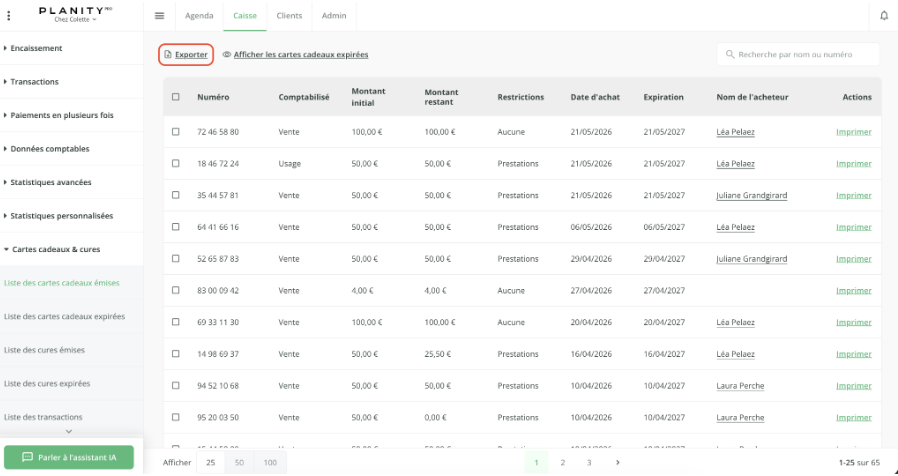Viewport: 898px width, 476px height.
Task: Show 50 rows per page
Action: [x=239, y=462]
